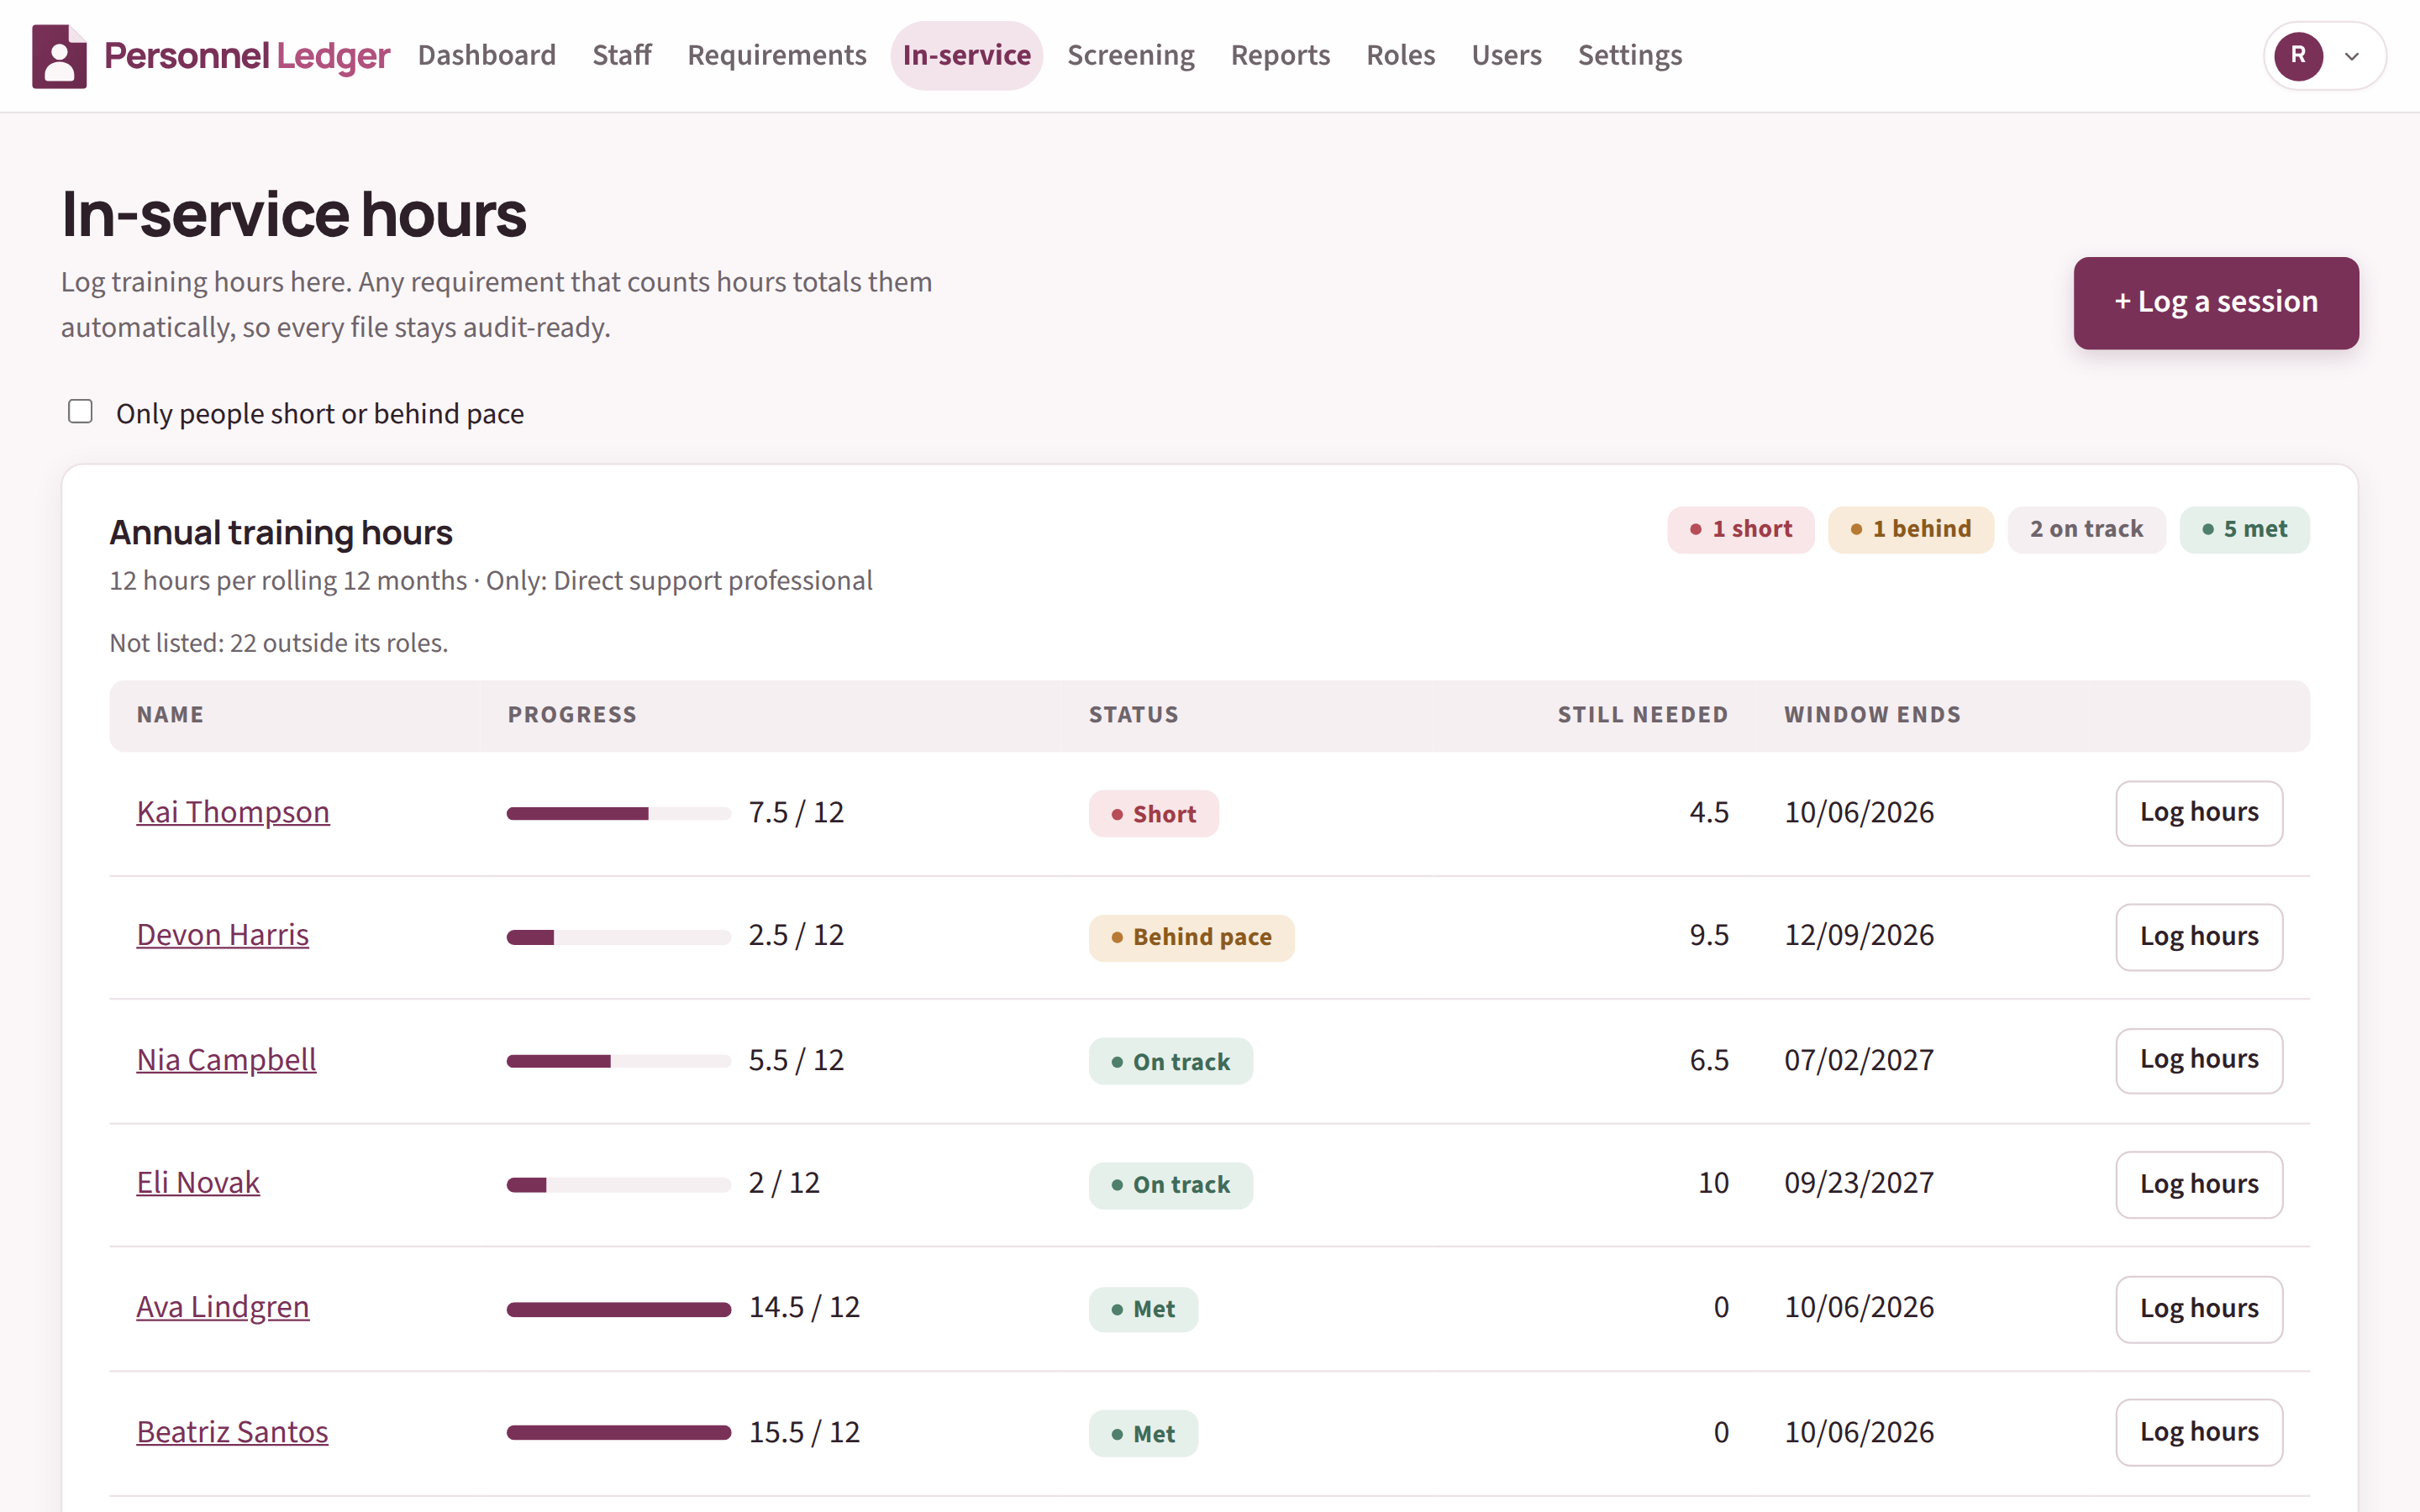Click the Annual training hours heading
This screenshot has height=1512, width=2420.
coord(281,533)
